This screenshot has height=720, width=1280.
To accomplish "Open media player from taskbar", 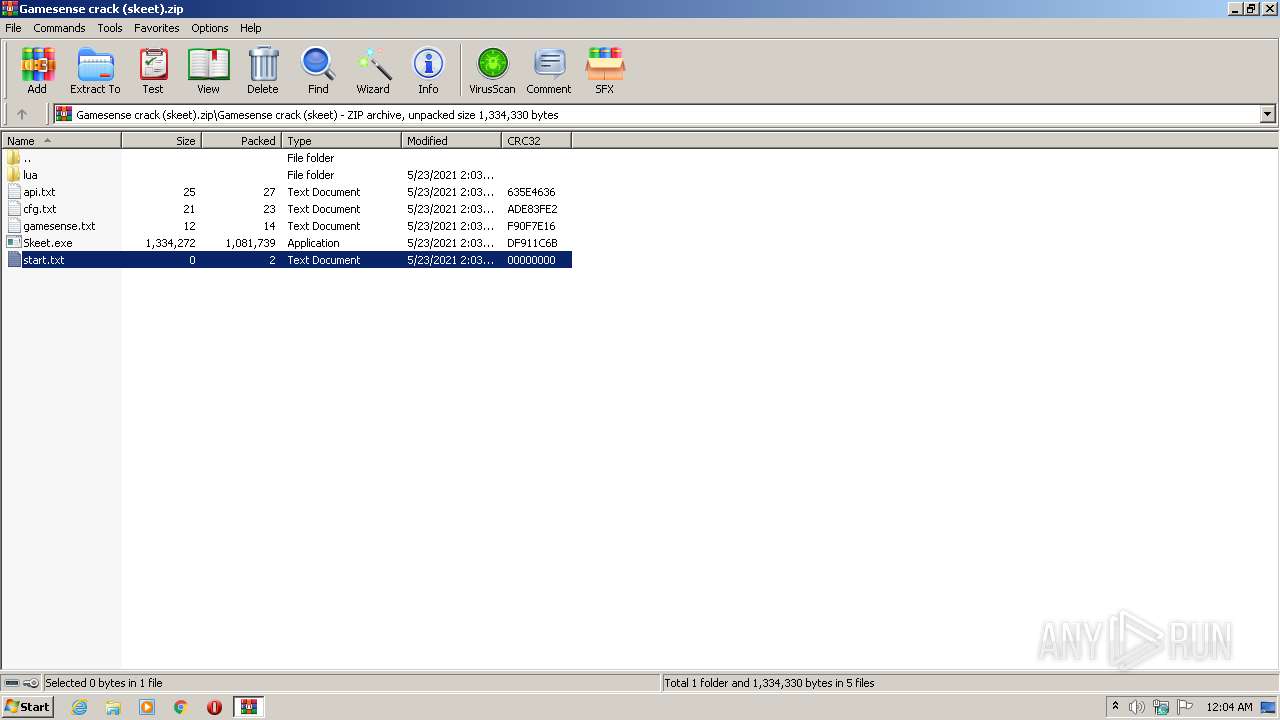I will pyautogui.click(x=147, y=707).
